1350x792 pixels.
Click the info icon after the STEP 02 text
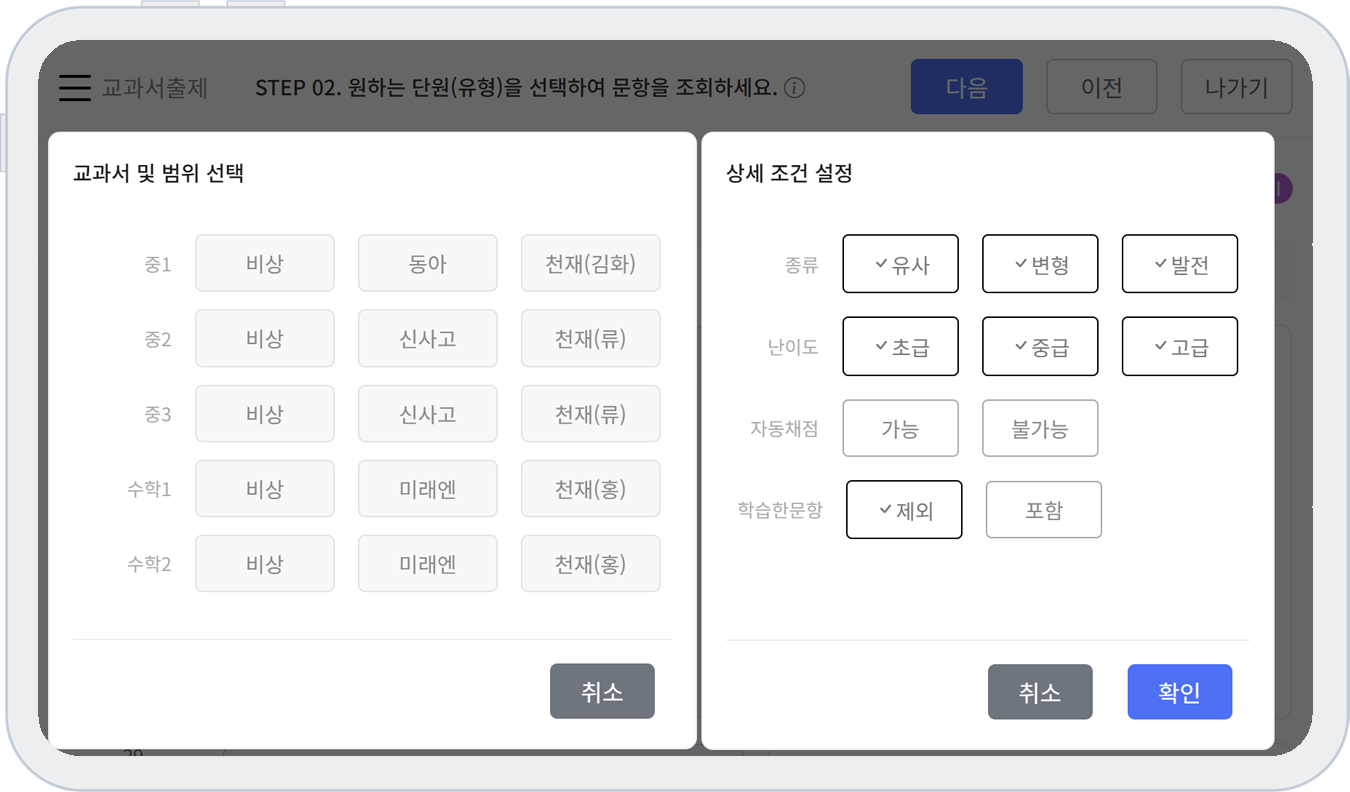click(794, 88)
